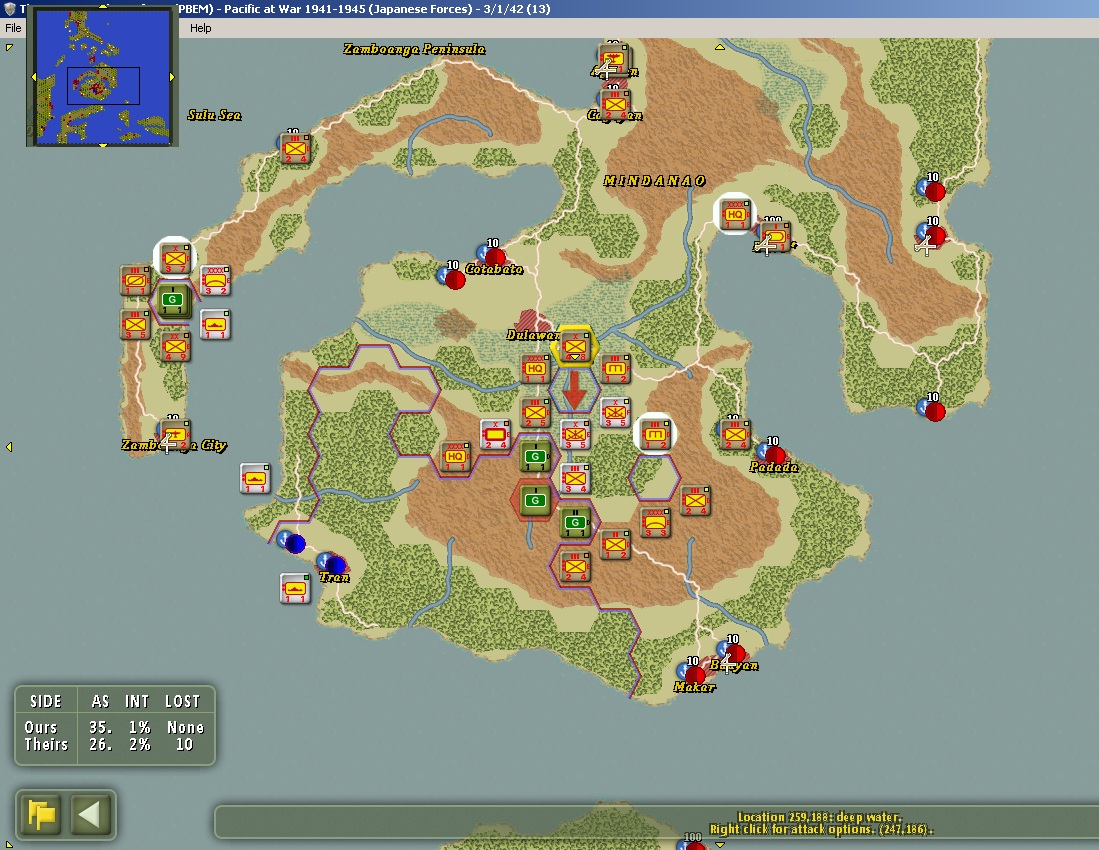Click the minimap overview thumbnail

click(102, 77)
